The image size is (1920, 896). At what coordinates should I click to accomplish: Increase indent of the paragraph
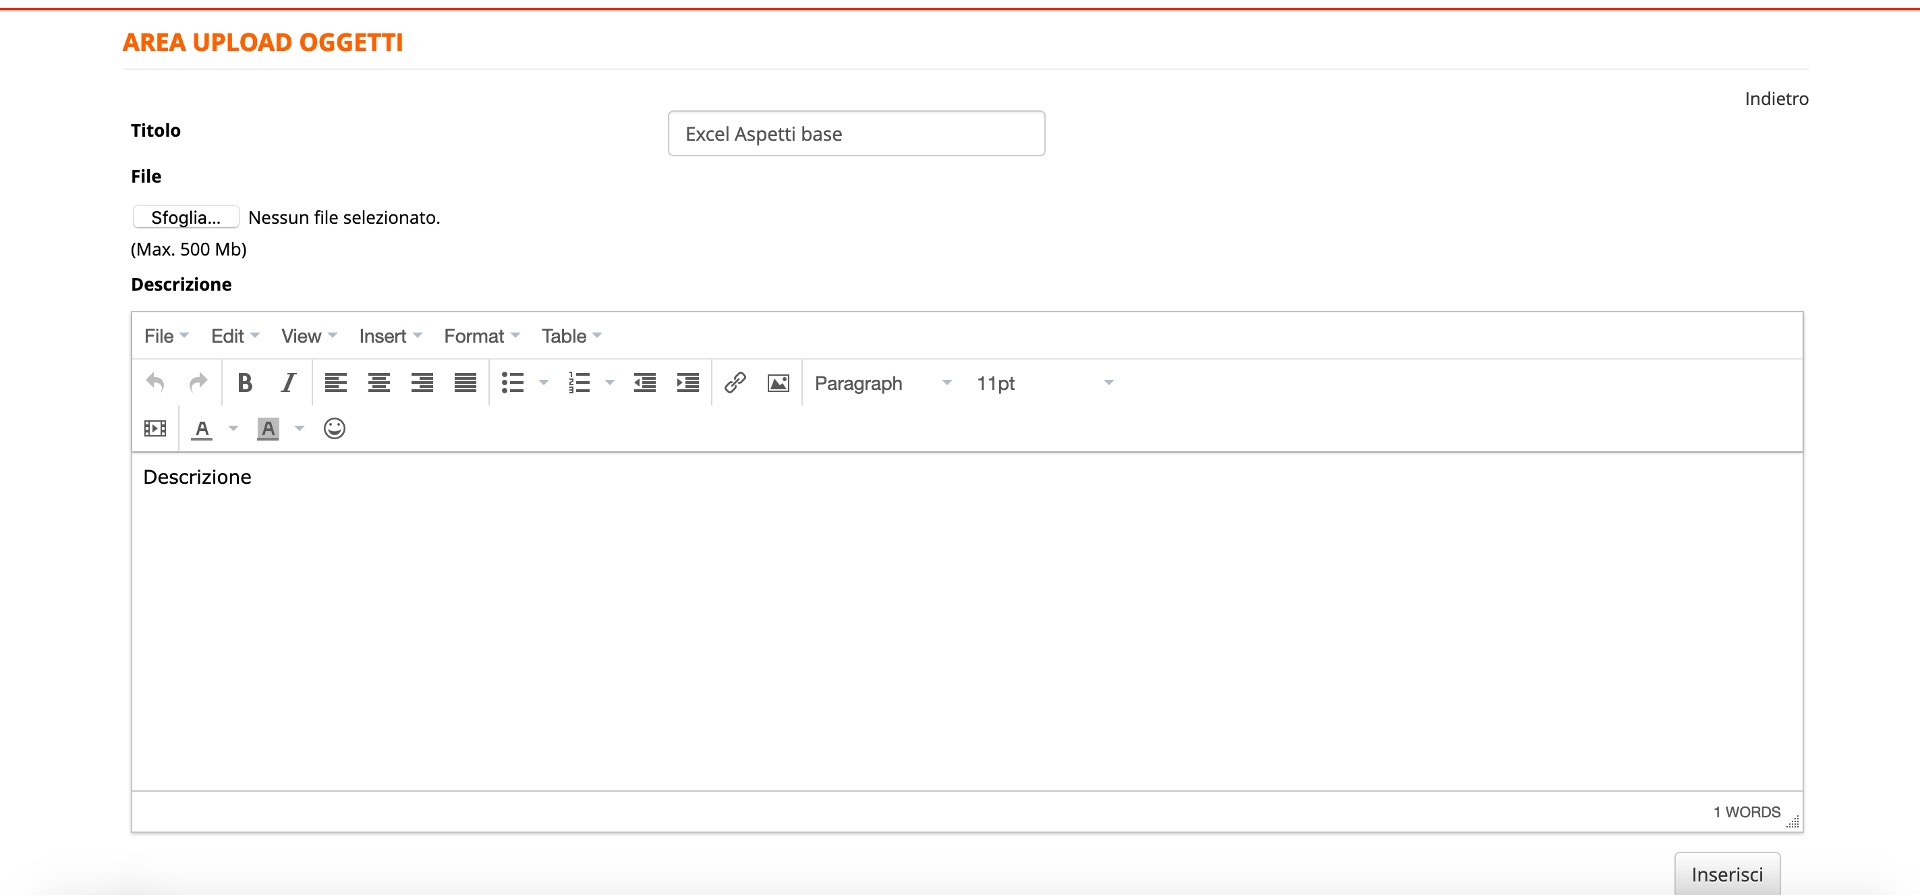tap(688, 383)
